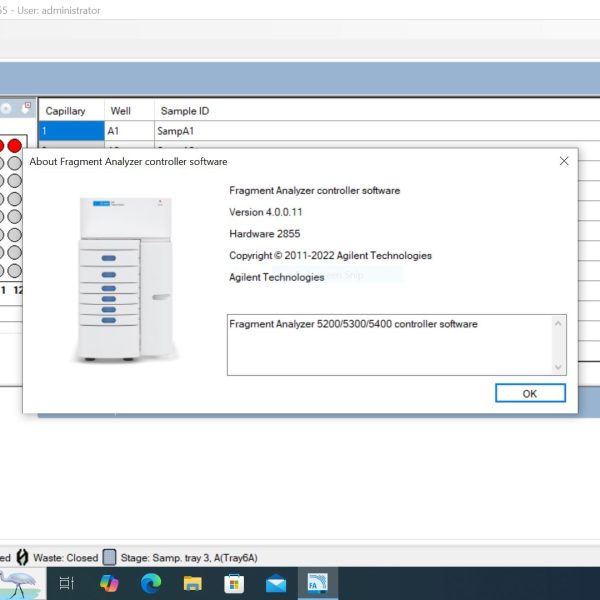Viewport: 600px width, 600px height.
Task: Click the SampA1 sample ID cell
Action: tap(377, 131)
